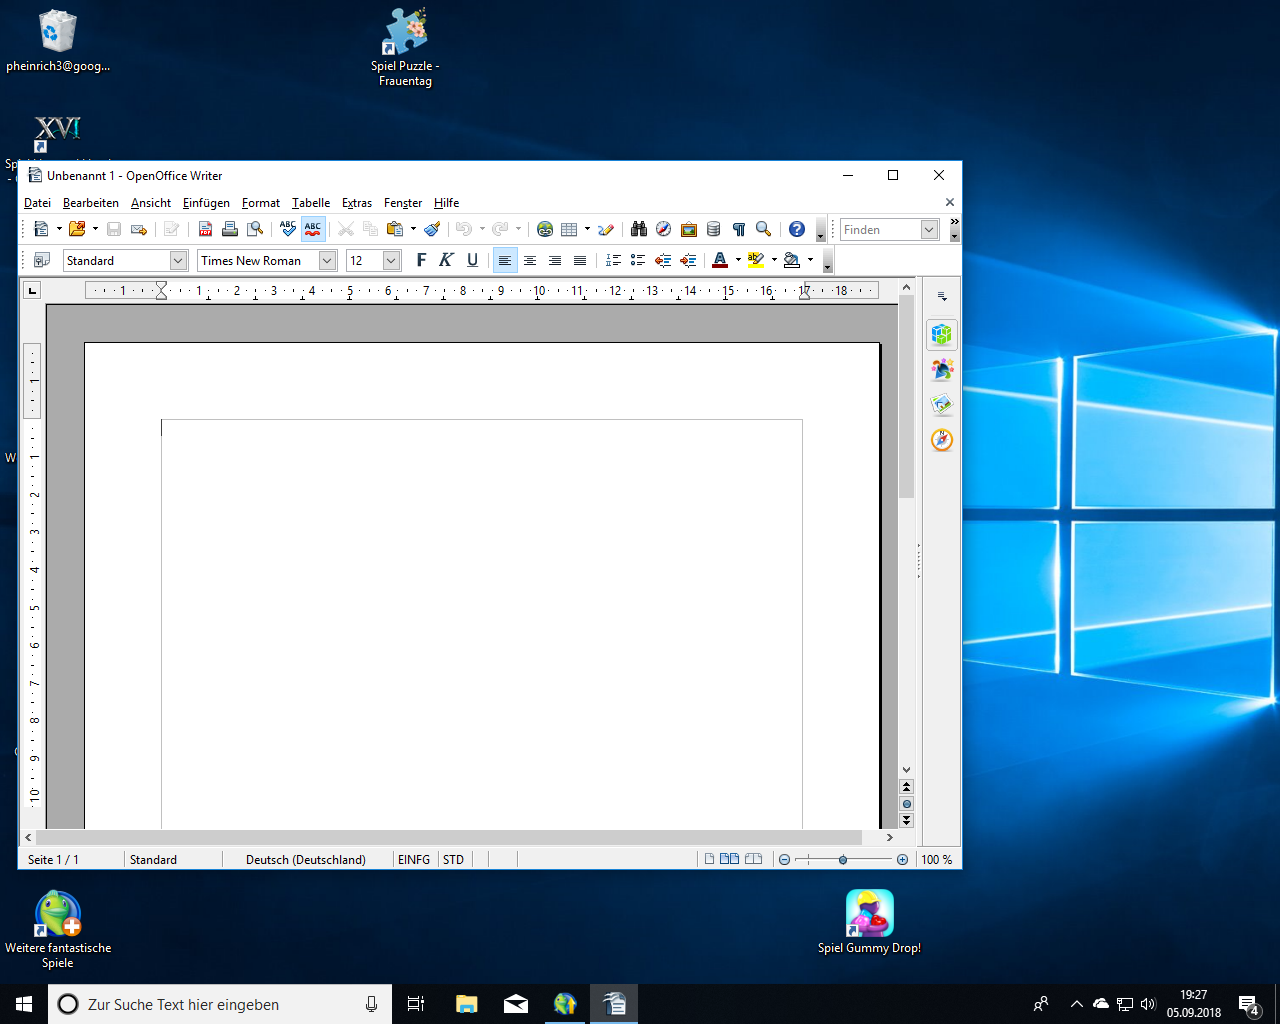
Task: Open the Bearbeiten menu
Action: point(91,202)
